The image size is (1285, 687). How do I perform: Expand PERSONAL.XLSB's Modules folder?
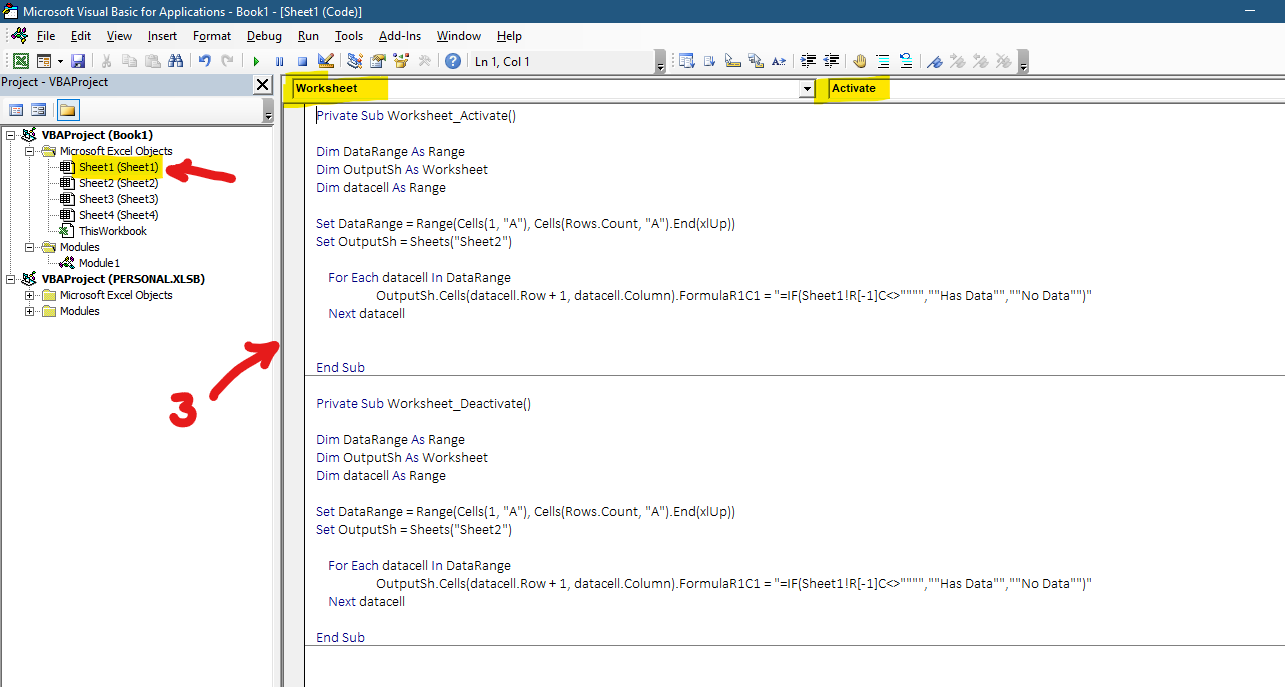(30, 311)
